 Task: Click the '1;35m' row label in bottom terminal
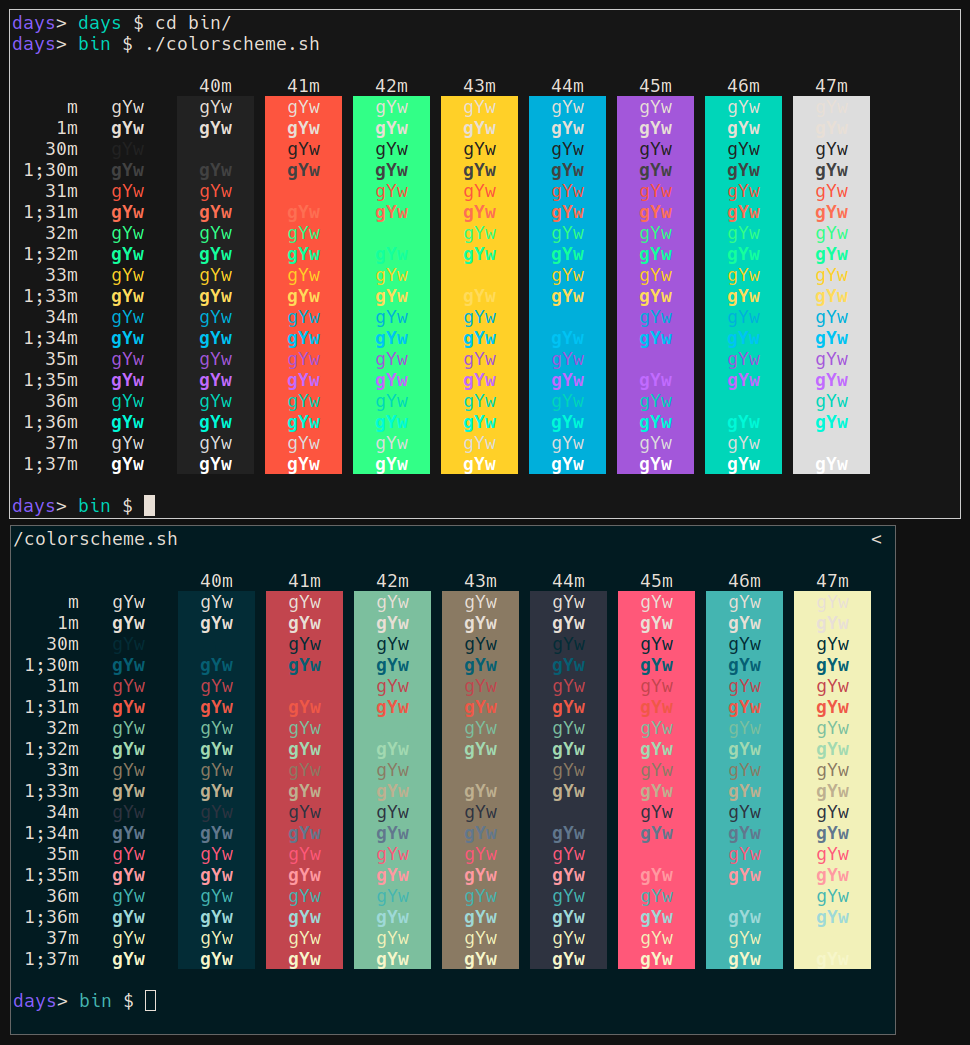[52, 875]
